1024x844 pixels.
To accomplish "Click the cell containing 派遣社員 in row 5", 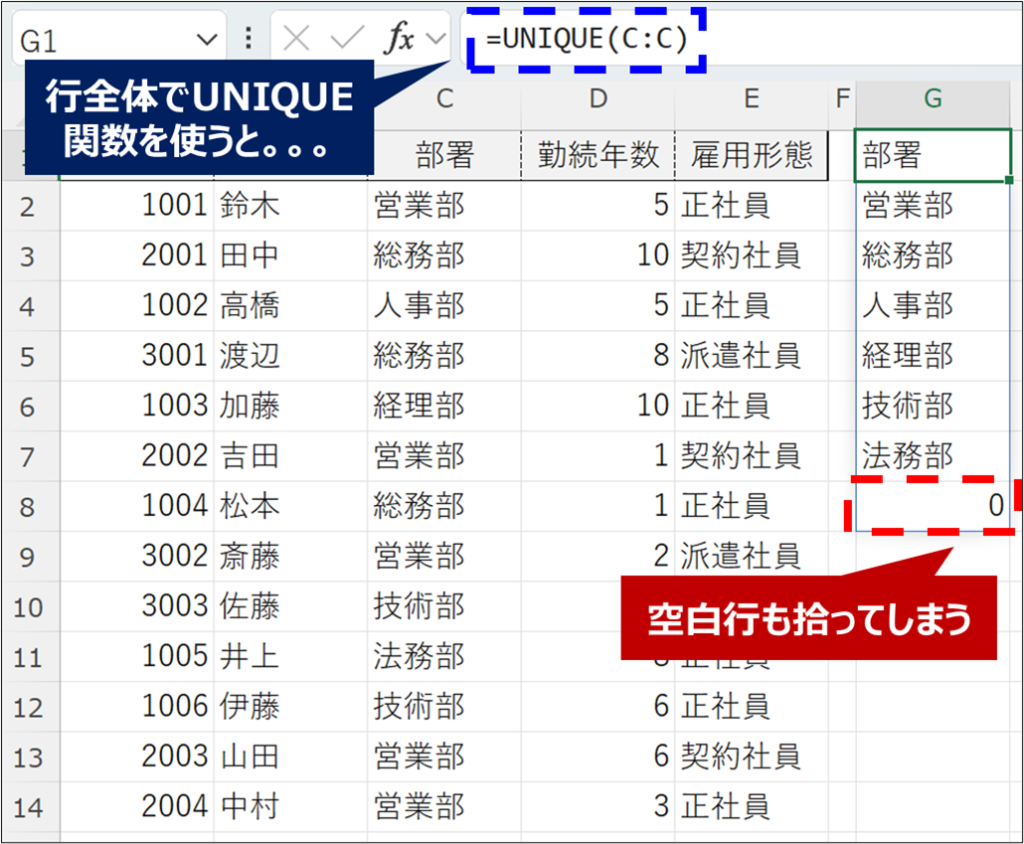I will coord(751,356).
